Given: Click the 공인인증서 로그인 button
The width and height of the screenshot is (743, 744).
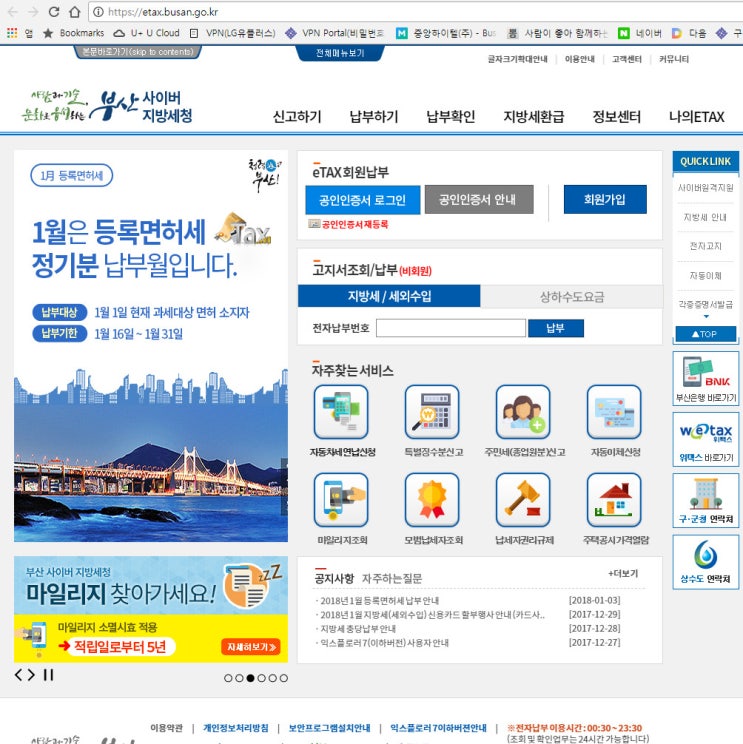Looking at the screenshot, I should pos(362,200).
